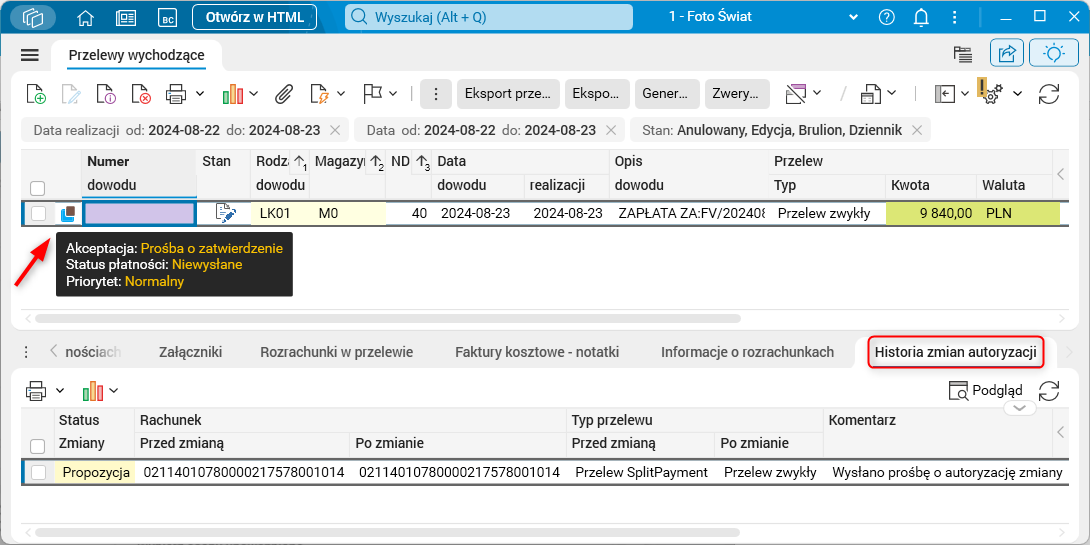1090x545 pixels.
Task: Open the news panel icon in the title bar
Action: (x=127, y=17)
